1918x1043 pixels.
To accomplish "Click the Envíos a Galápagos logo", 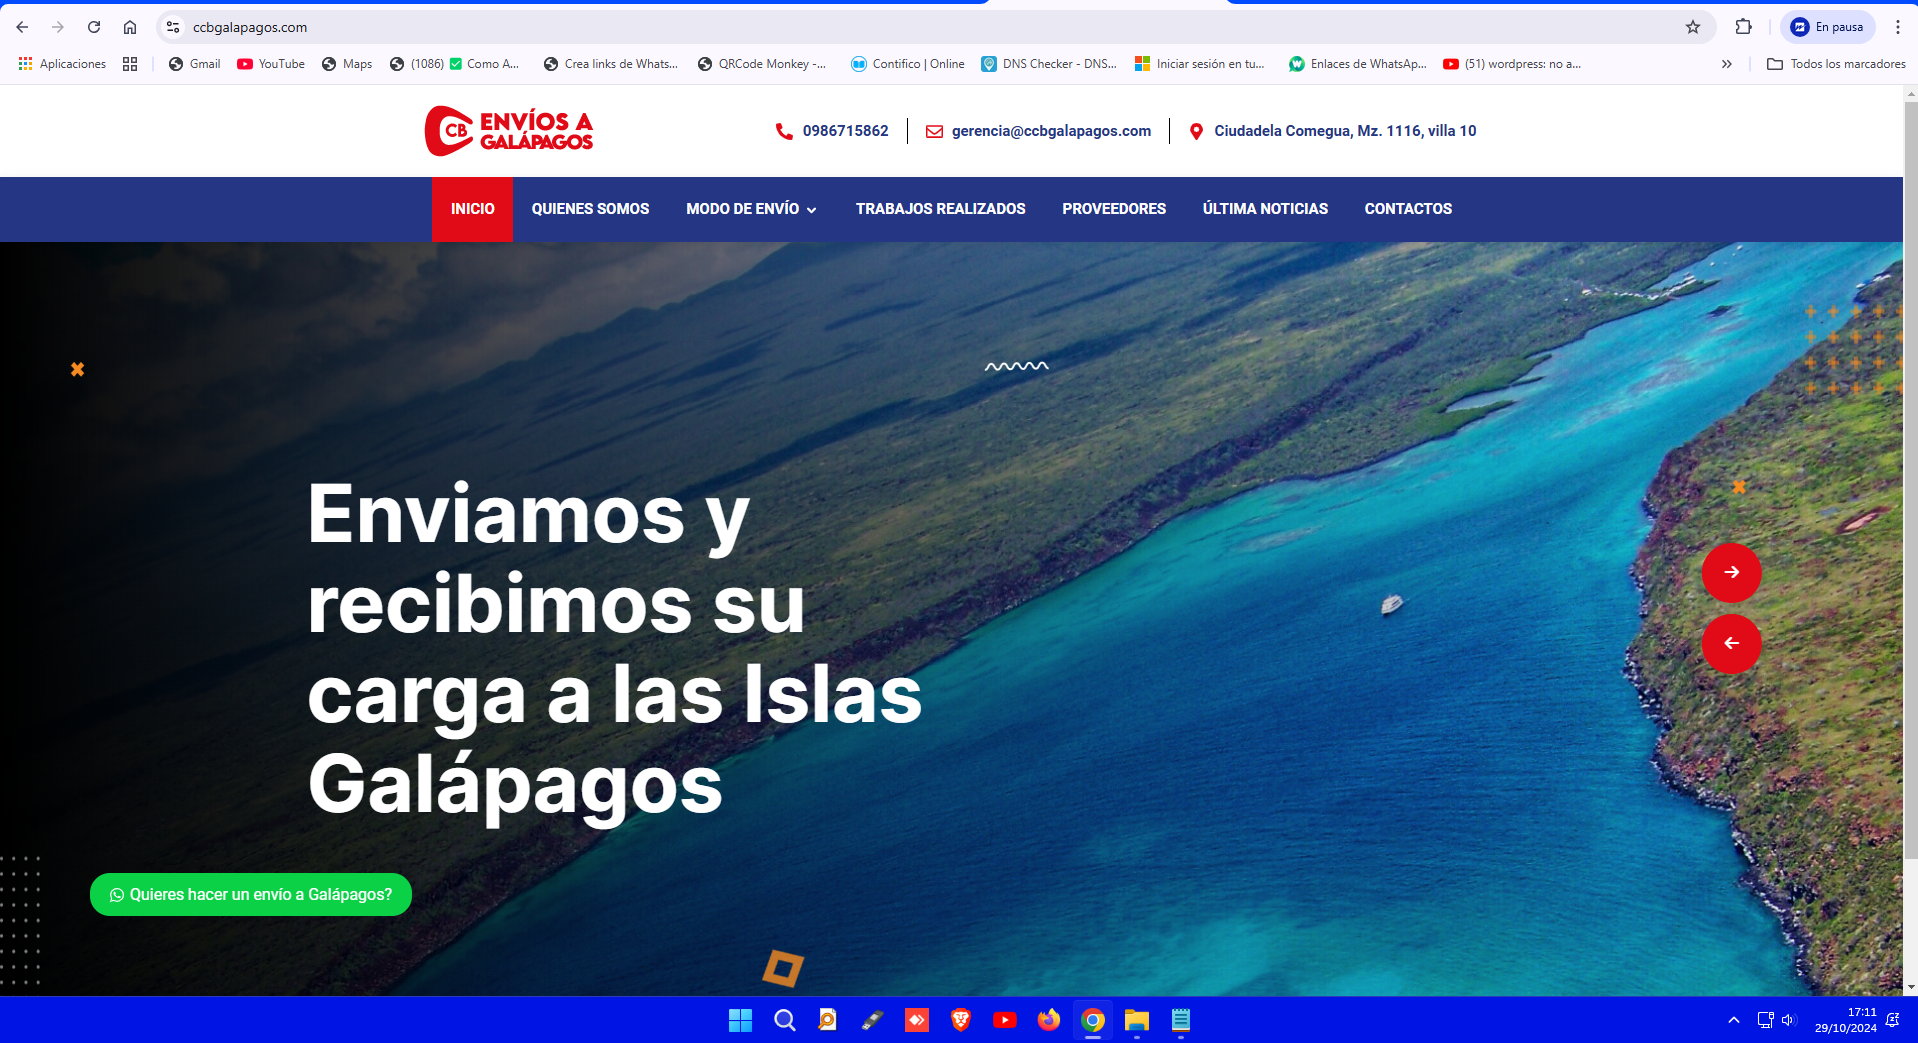I will click(x=509, y=131).
